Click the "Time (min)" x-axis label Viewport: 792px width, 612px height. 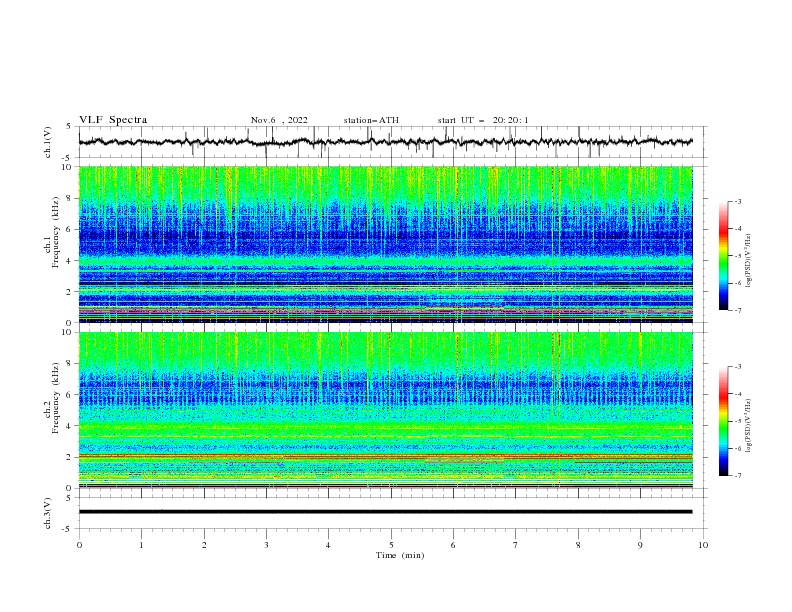click(400, 555)
